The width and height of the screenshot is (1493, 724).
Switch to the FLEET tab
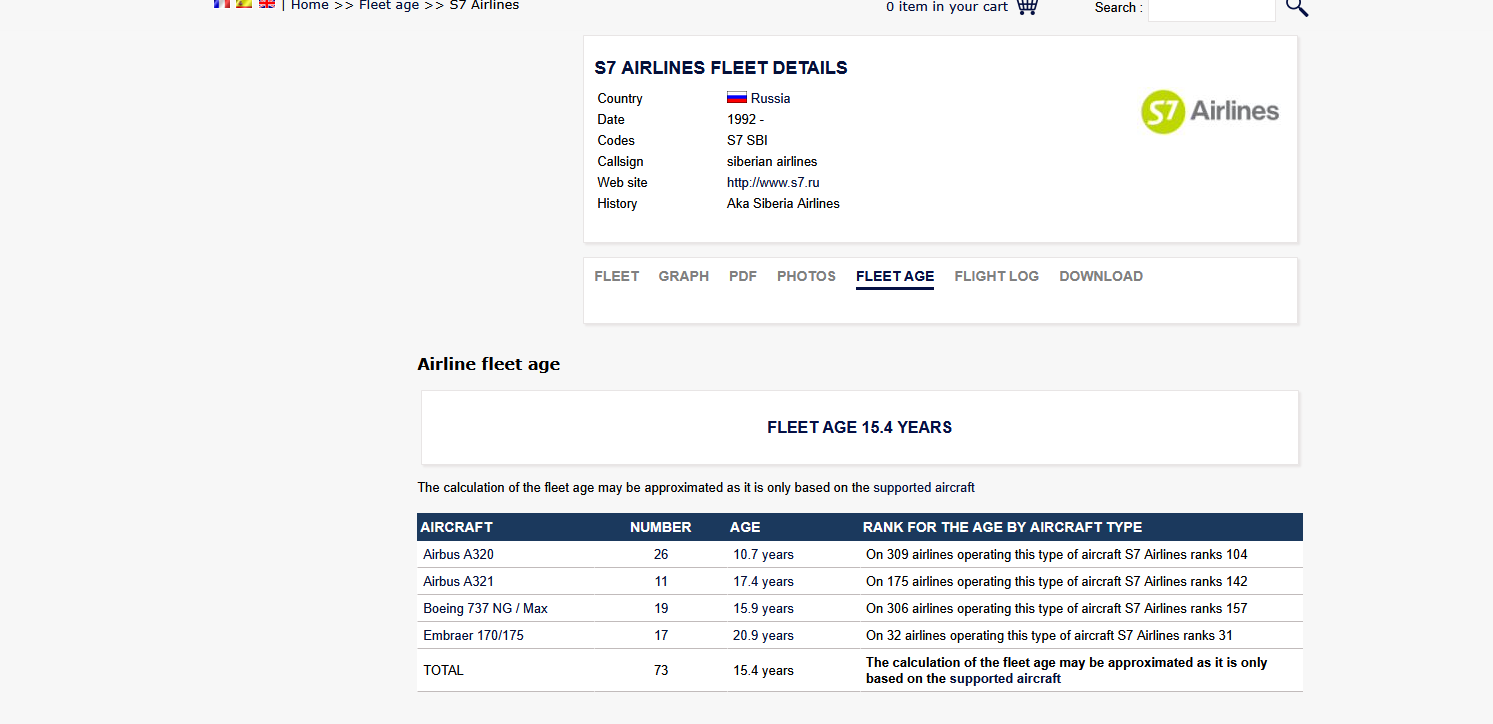[x=617, y=276]
